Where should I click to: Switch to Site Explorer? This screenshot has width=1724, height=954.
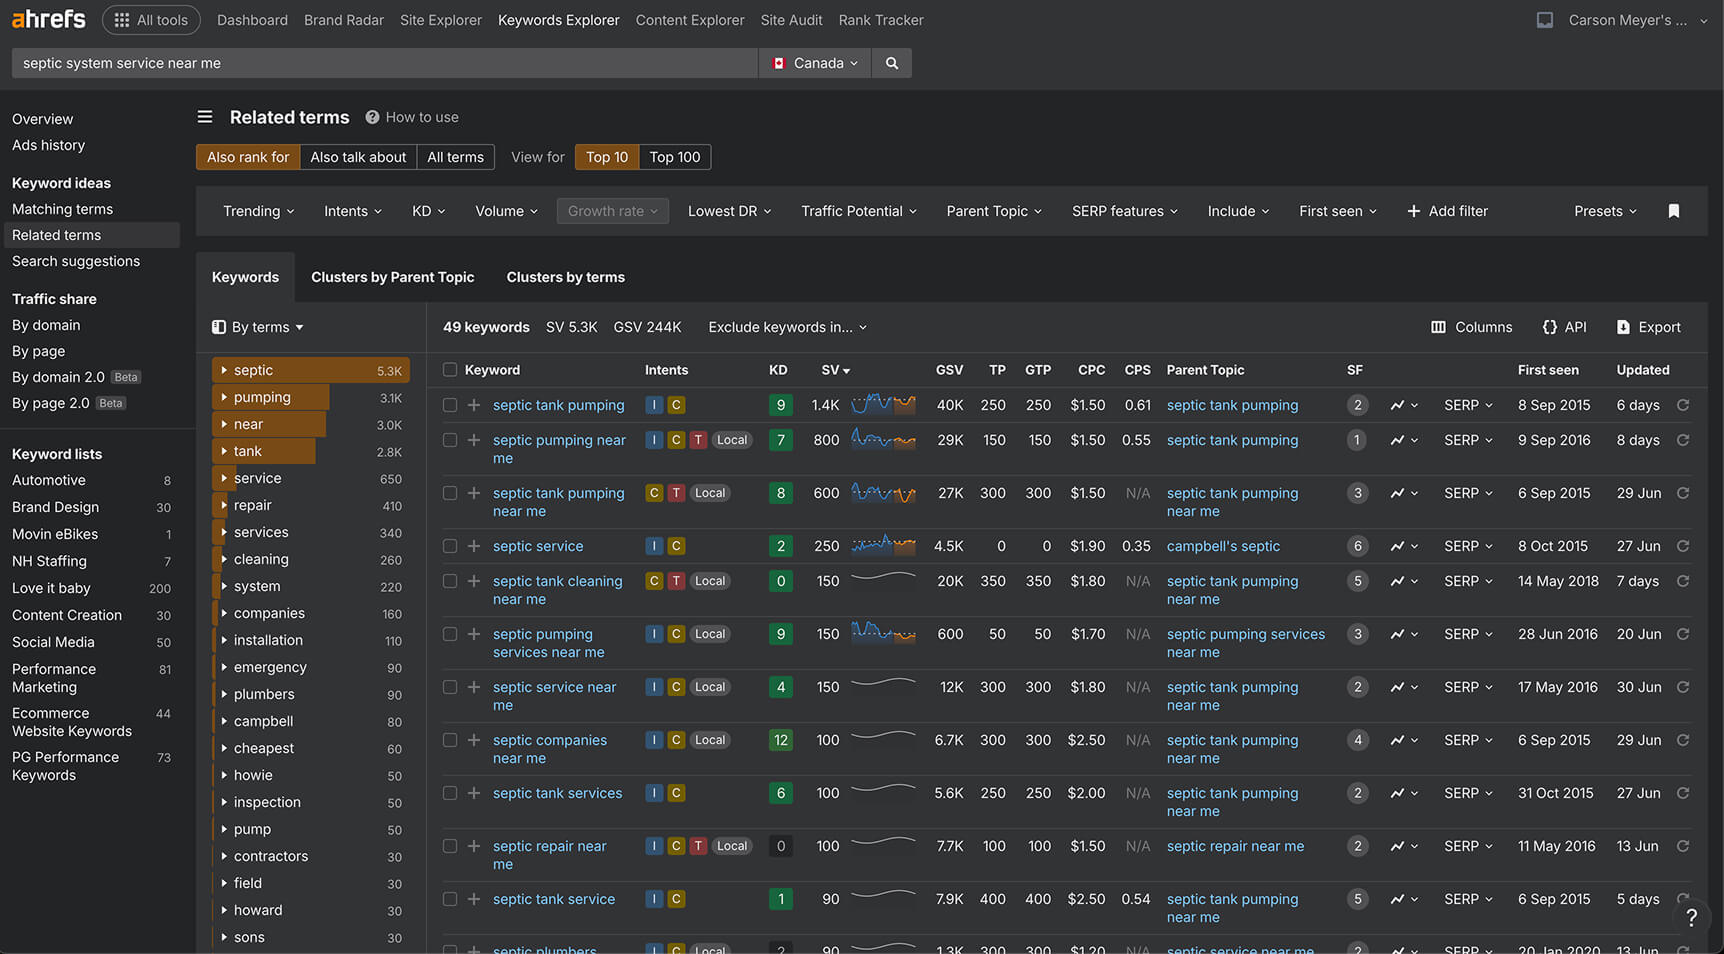tap(440, 20)
